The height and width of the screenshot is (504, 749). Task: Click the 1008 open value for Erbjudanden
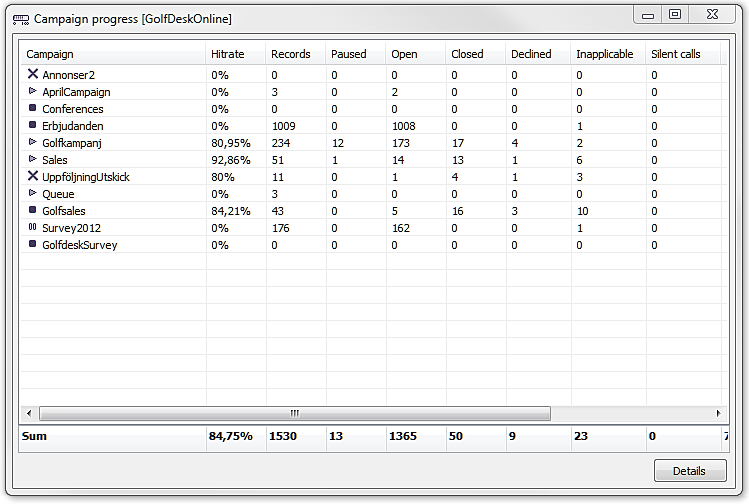point(404,126)
